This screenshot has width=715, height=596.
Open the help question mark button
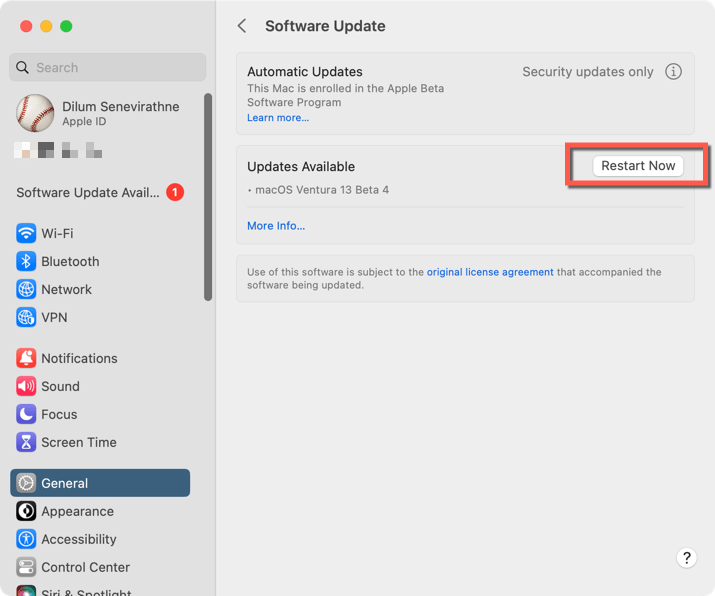click(x=687, y=558)
